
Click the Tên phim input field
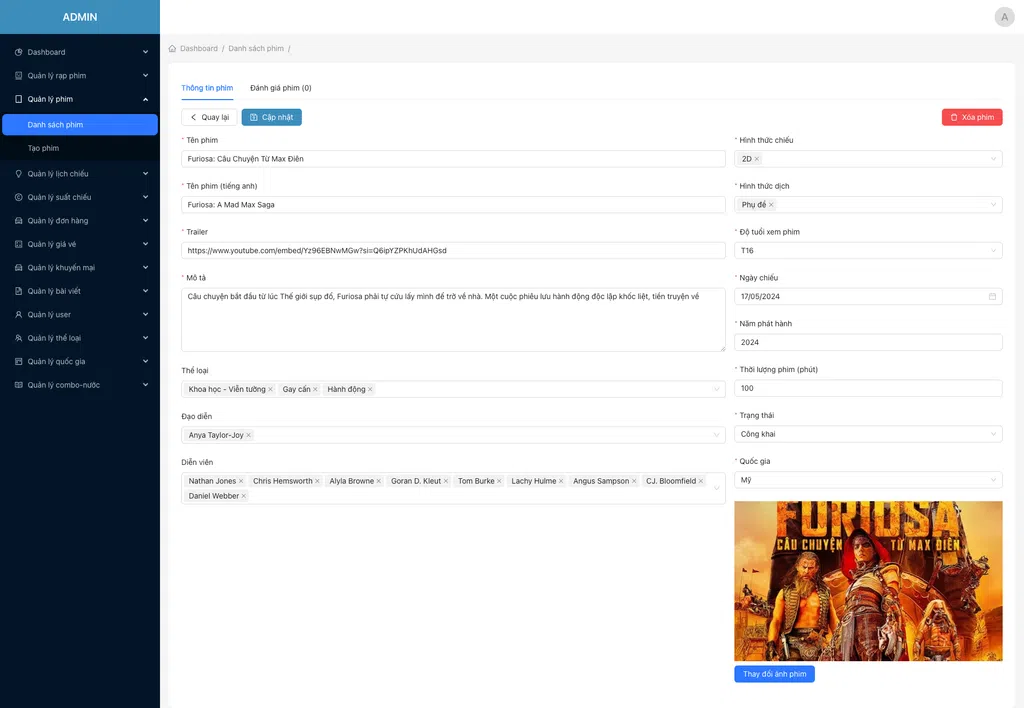pos(453,159)
